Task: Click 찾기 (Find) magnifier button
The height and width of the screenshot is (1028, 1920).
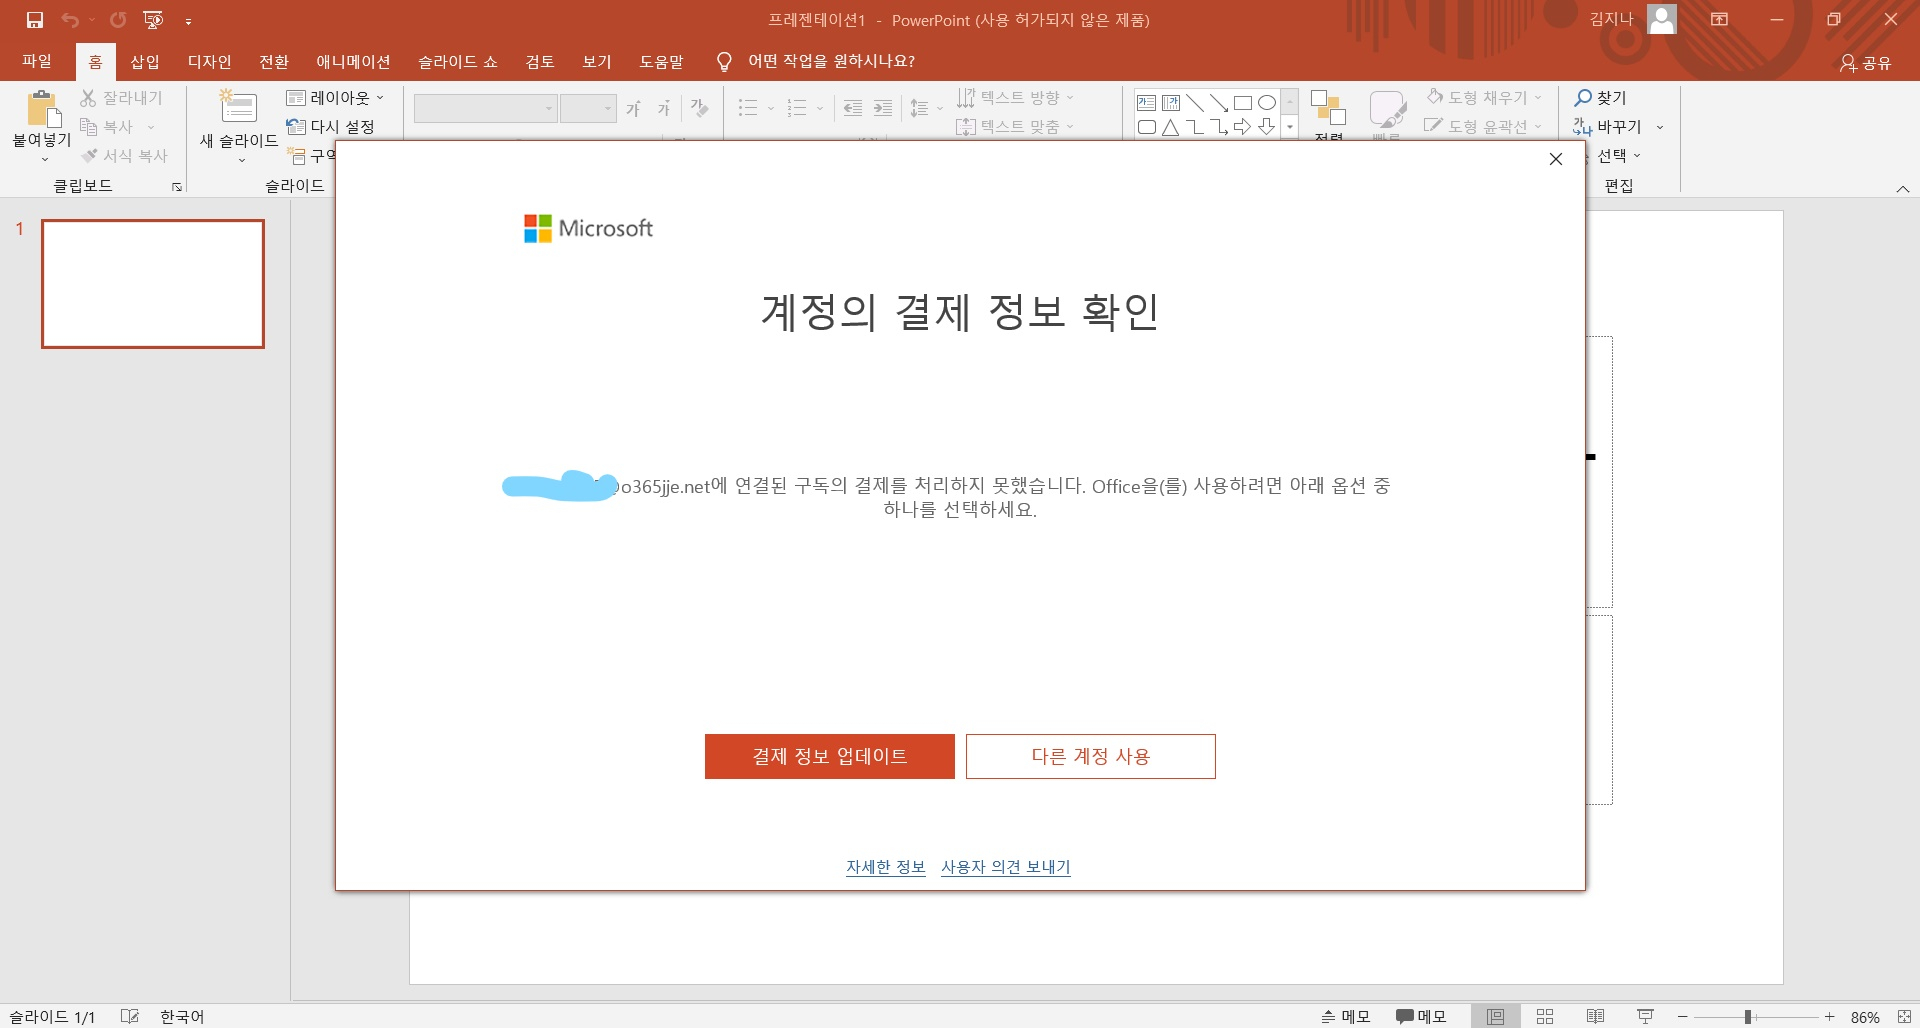Action: point(1601,98)
